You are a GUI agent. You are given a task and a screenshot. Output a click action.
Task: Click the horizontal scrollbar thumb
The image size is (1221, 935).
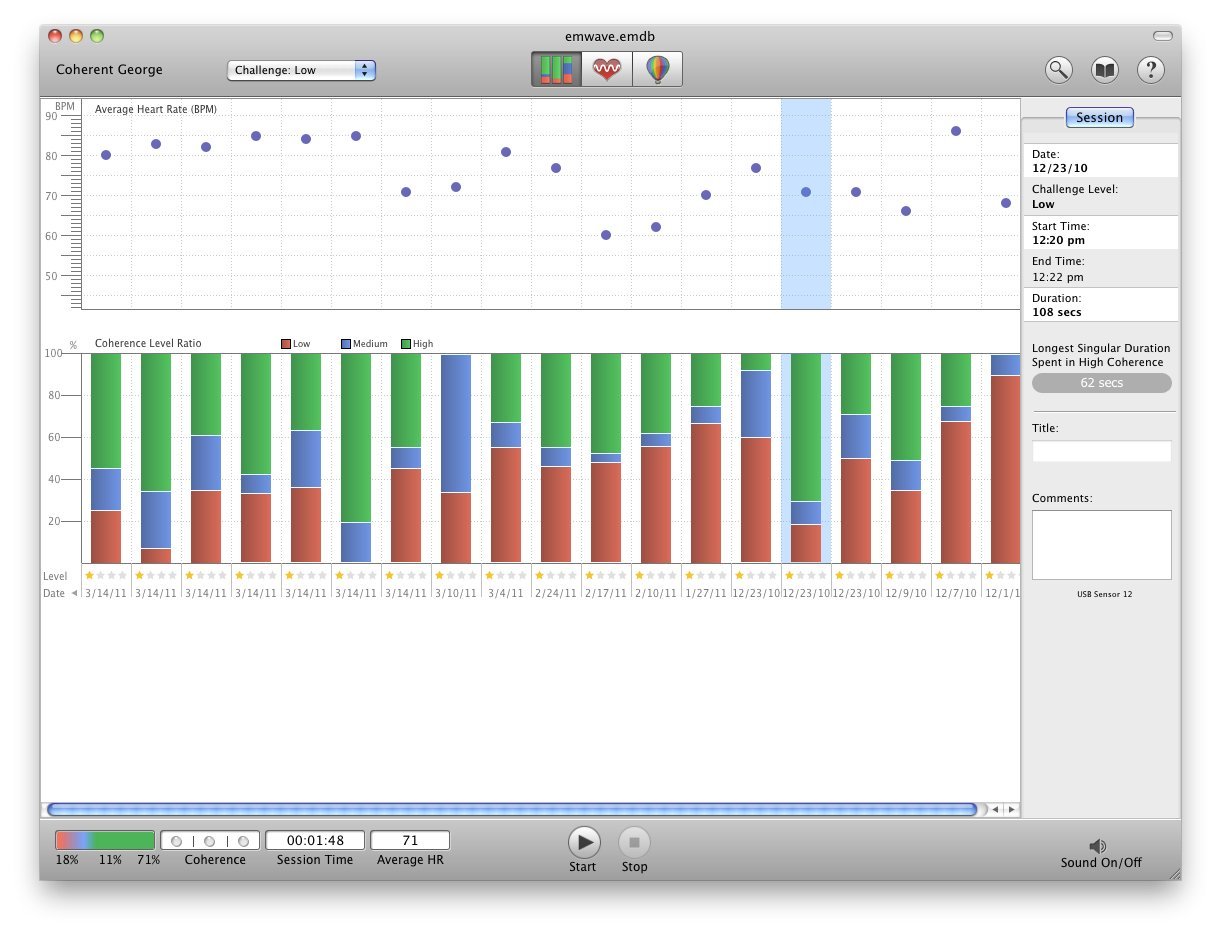point(511,809)
